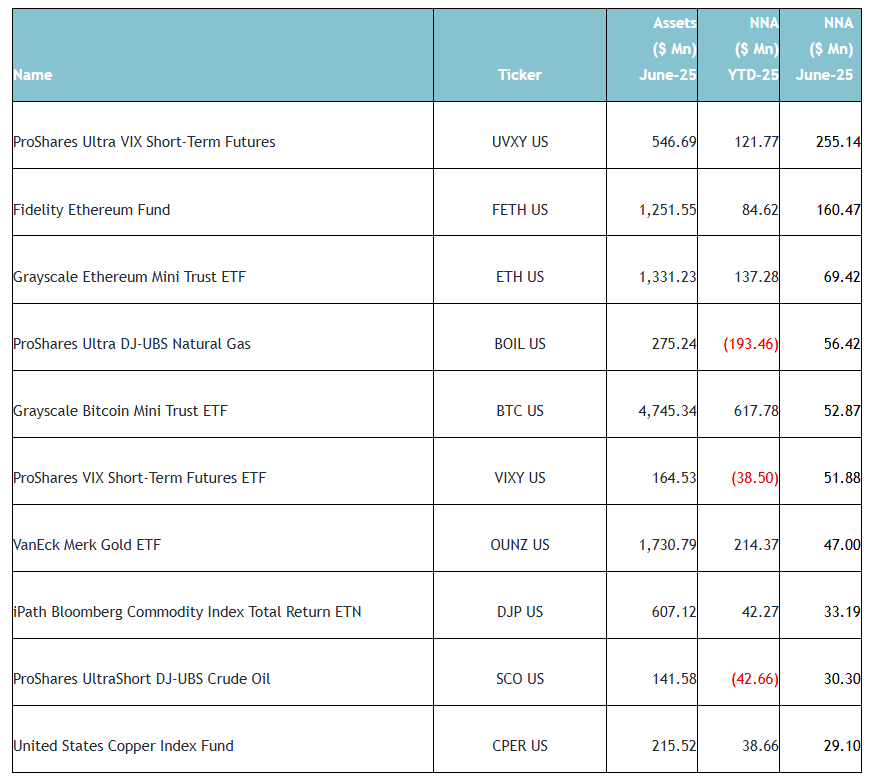This screenshot has height=781, width=878.
Task: Select the Assets June-25 column header
Action: [668, 49]
